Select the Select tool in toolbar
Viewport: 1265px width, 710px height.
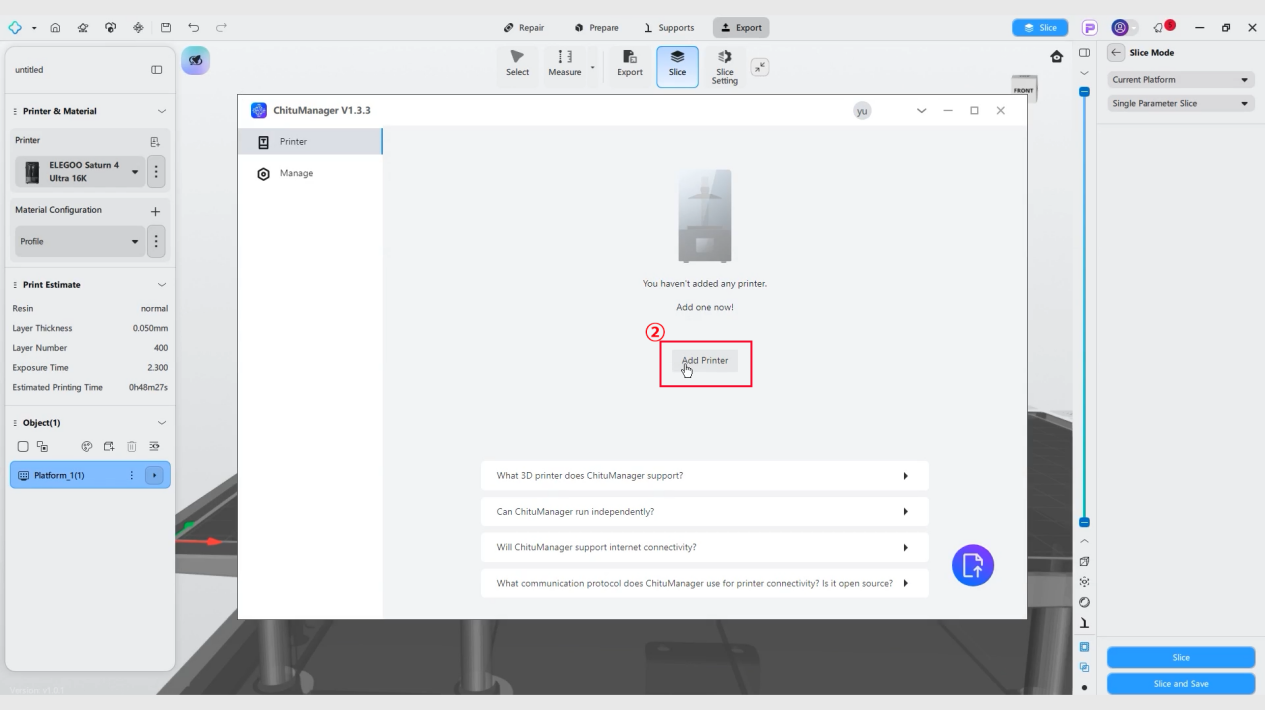point(517,63)
